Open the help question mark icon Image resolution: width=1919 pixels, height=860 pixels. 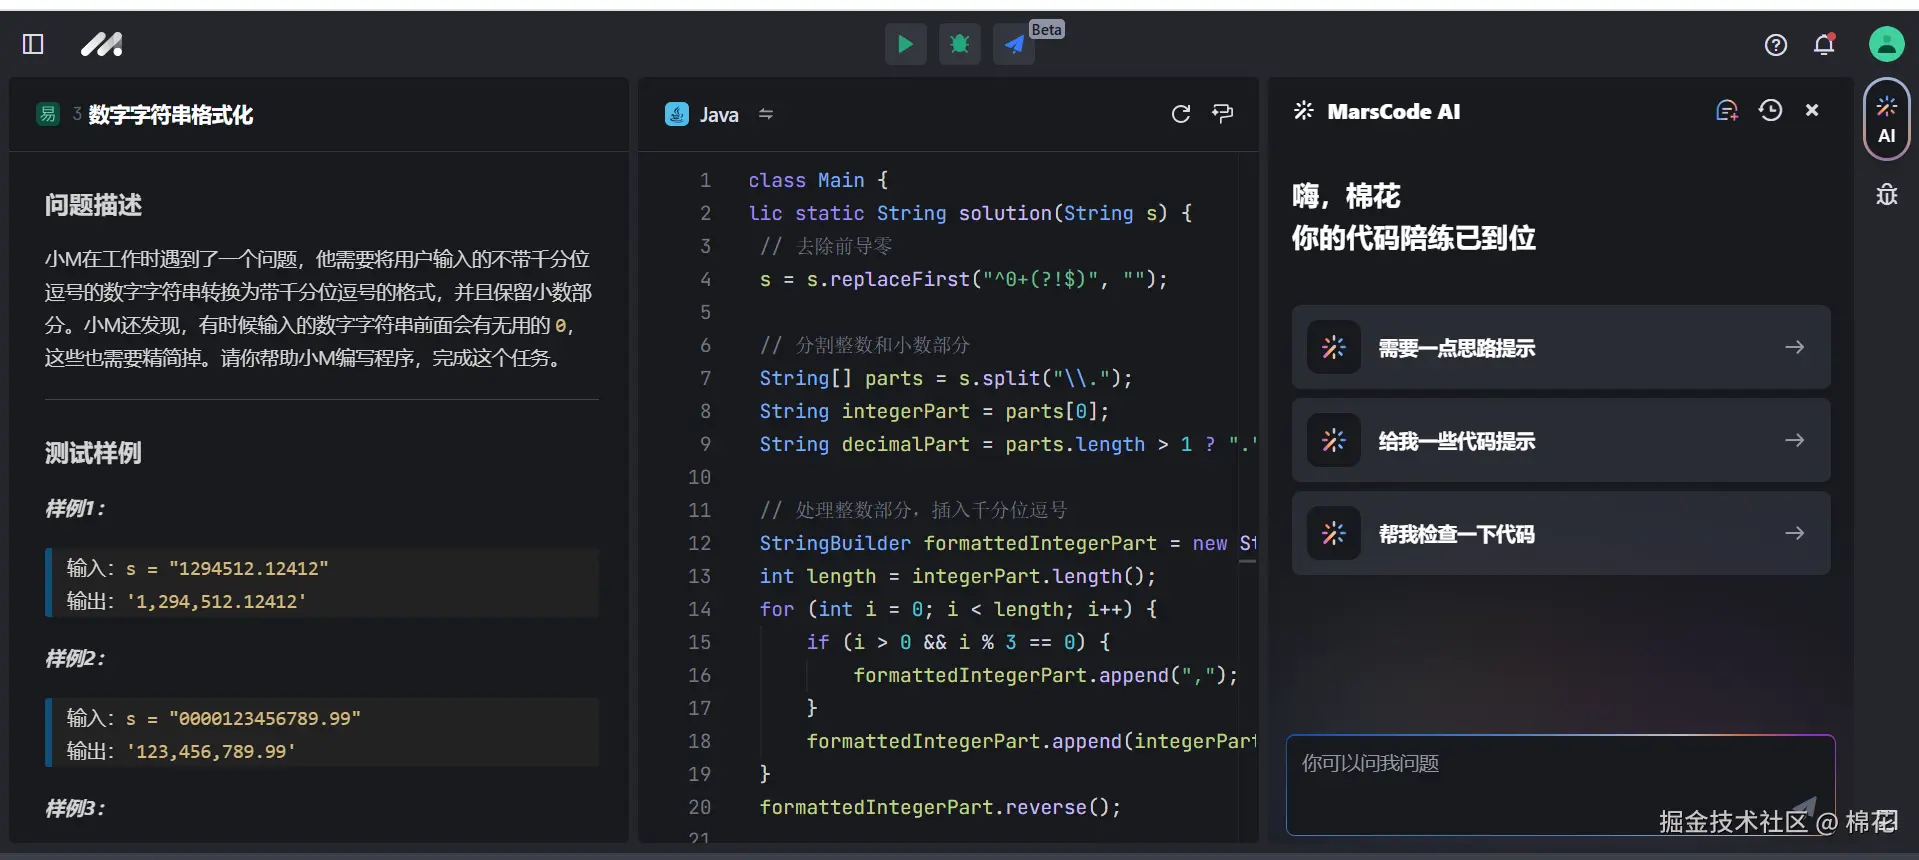(x=1775, y=44)
